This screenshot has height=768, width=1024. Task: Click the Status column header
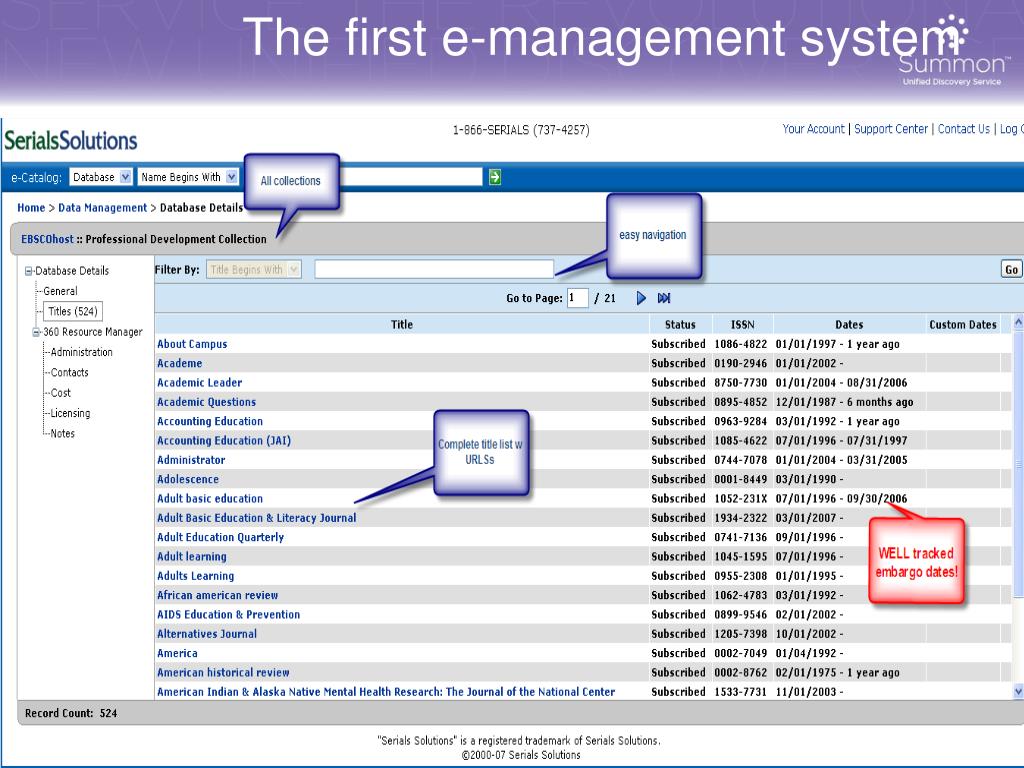click(x=680, y=325)
